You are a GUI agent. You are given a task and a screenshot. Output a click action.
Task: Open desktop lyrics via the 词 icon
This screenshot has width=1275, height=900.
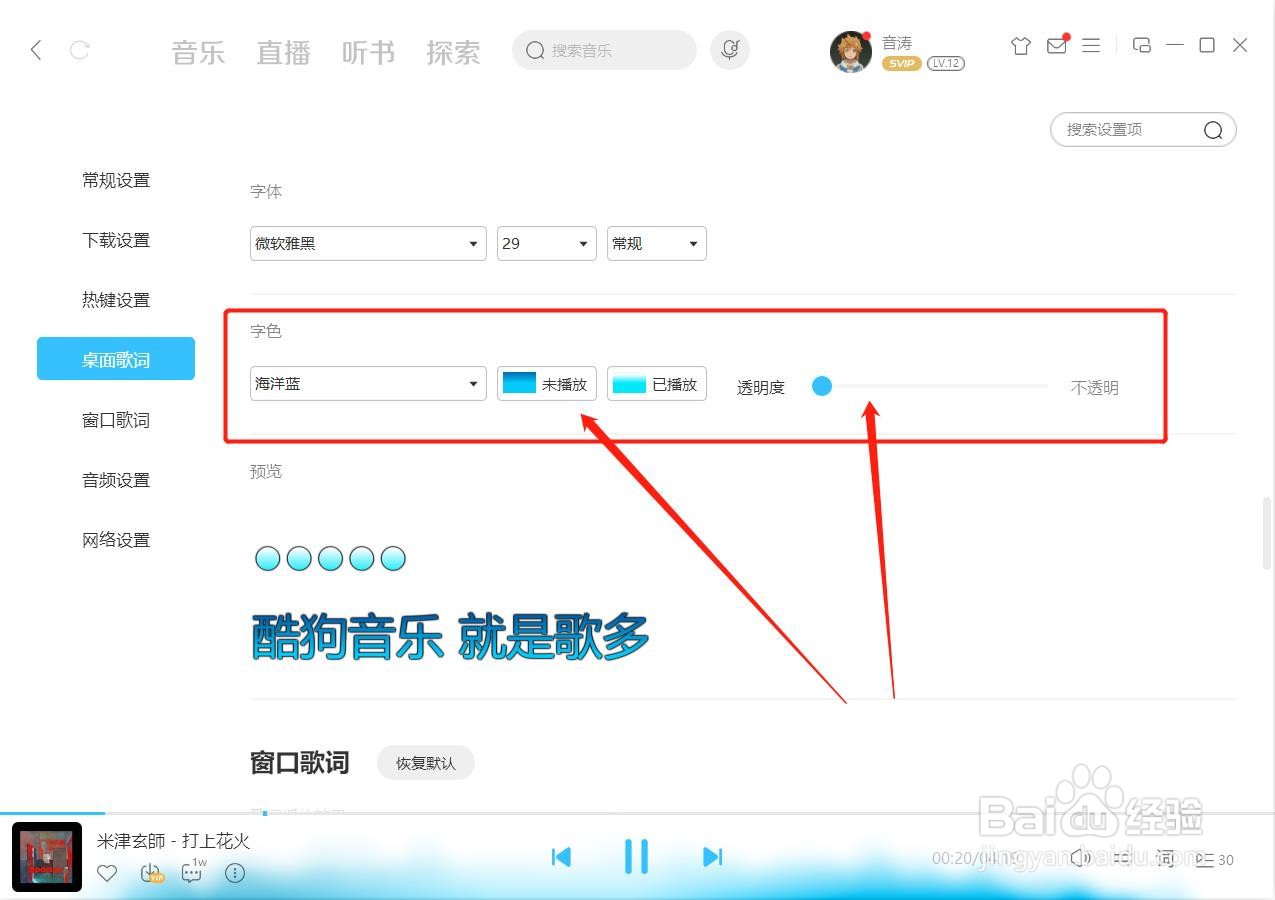(x=1165, y=858)
